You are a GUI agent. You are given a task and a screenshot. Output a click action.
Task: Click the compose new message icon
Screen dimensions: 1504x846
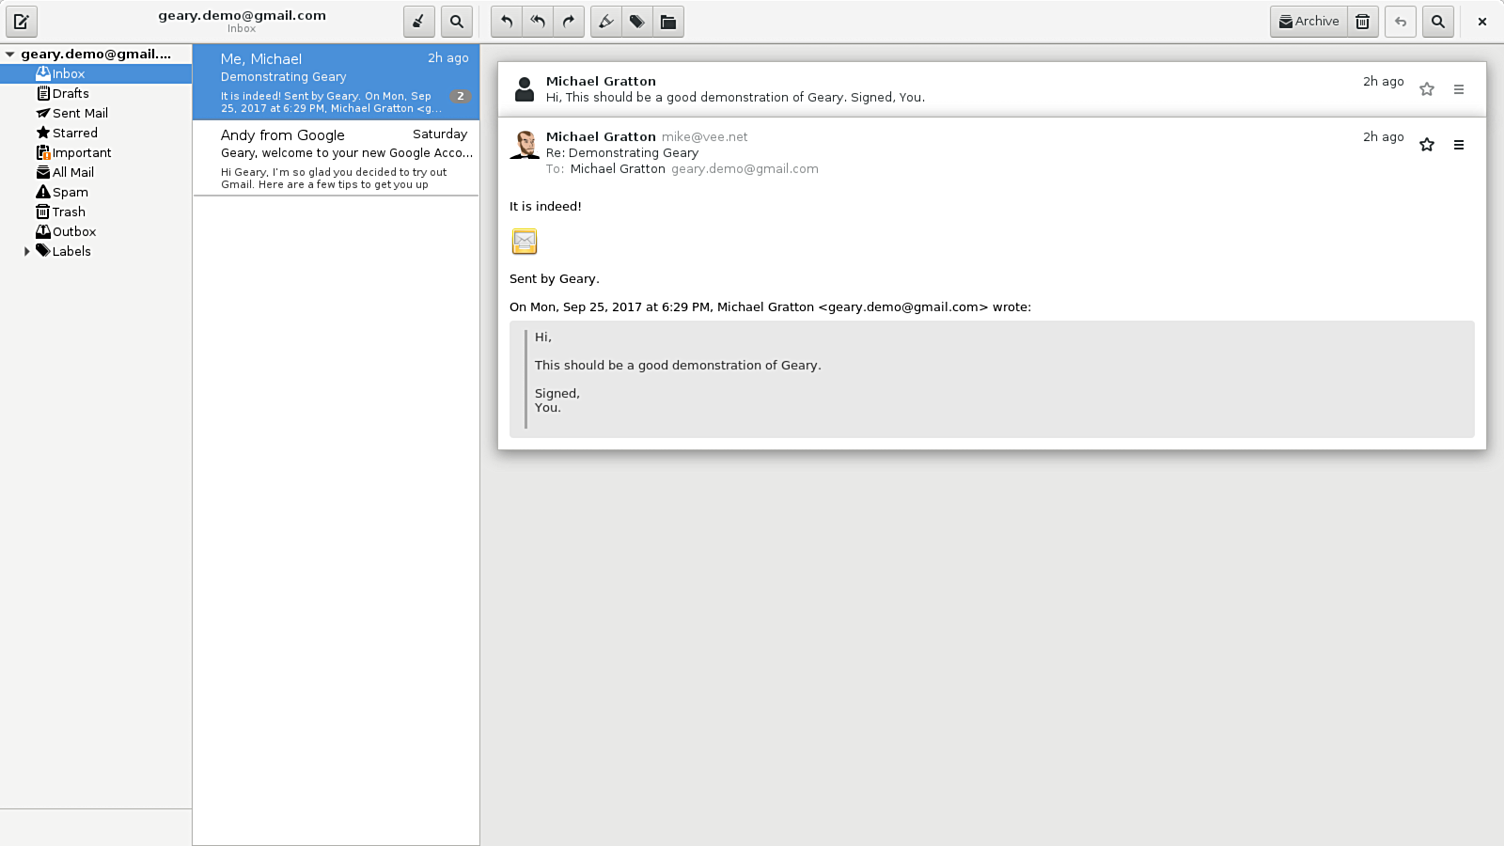point(21,22)
